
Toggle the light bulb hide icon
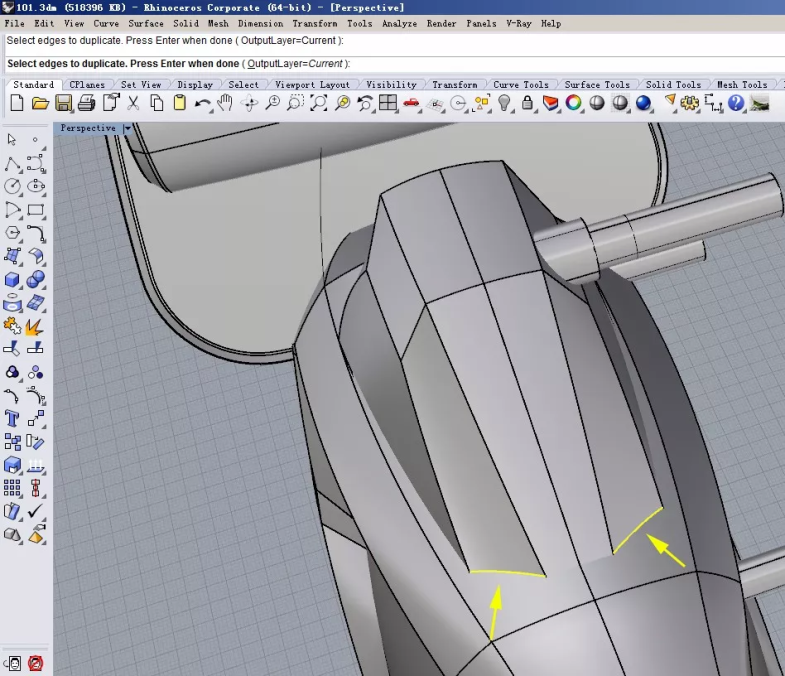(x=504, y=103)
